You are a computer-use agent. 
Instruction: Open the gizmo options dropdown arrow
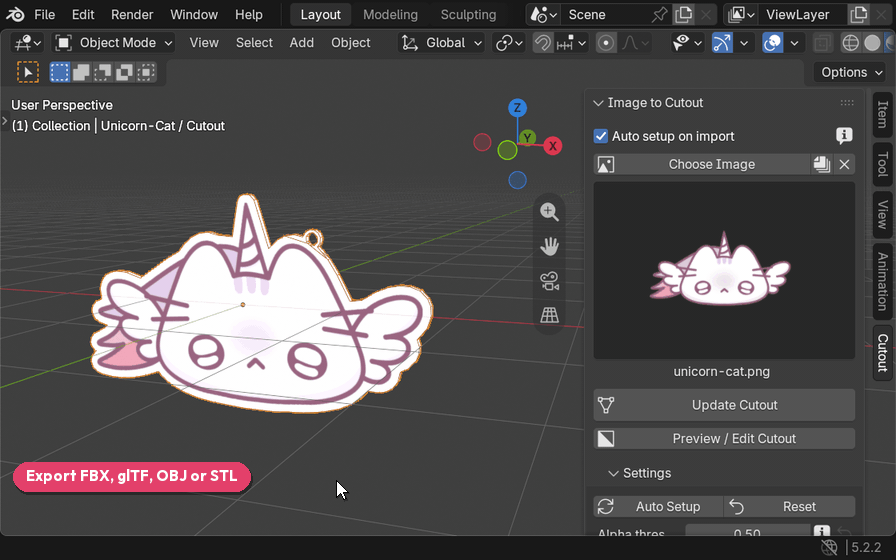coord(744,43)
